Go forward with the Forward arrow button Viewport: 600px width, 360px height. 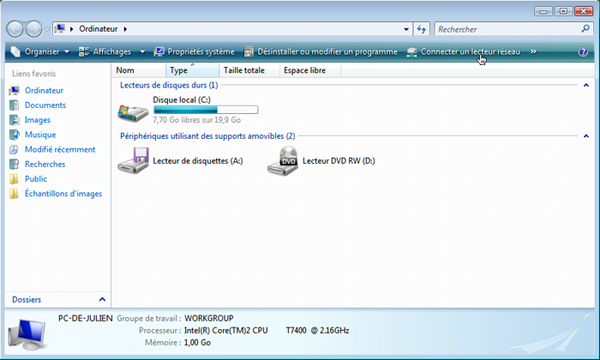click(x=34, y=29)
